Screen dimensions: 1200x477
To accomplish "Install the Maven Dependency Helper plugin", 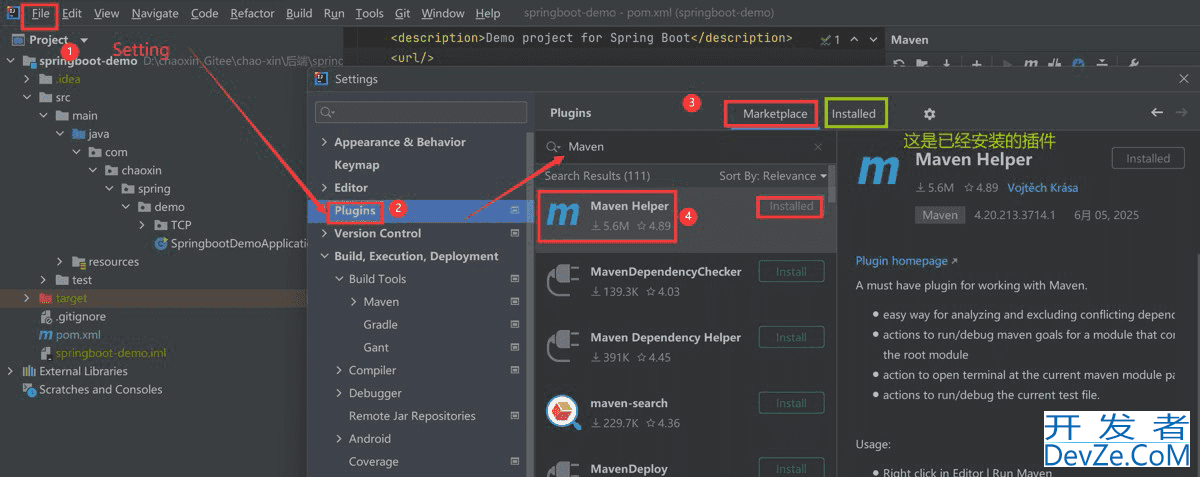I will (x=791, y=337).
